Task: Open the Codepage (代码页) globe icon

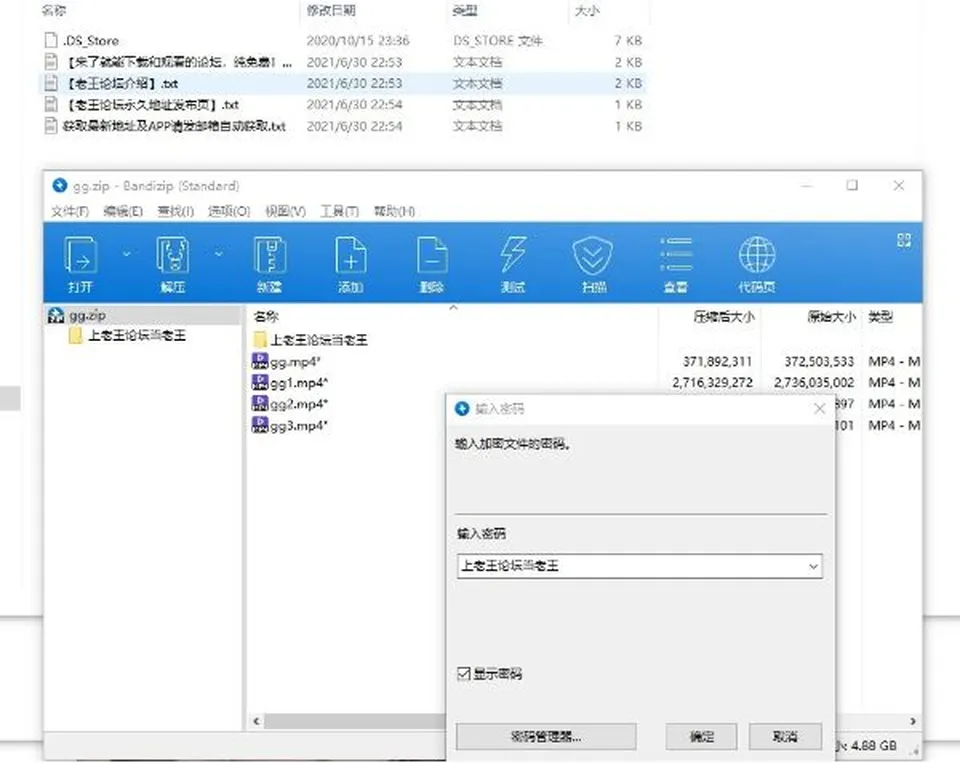Action: (x=757, y=255)
